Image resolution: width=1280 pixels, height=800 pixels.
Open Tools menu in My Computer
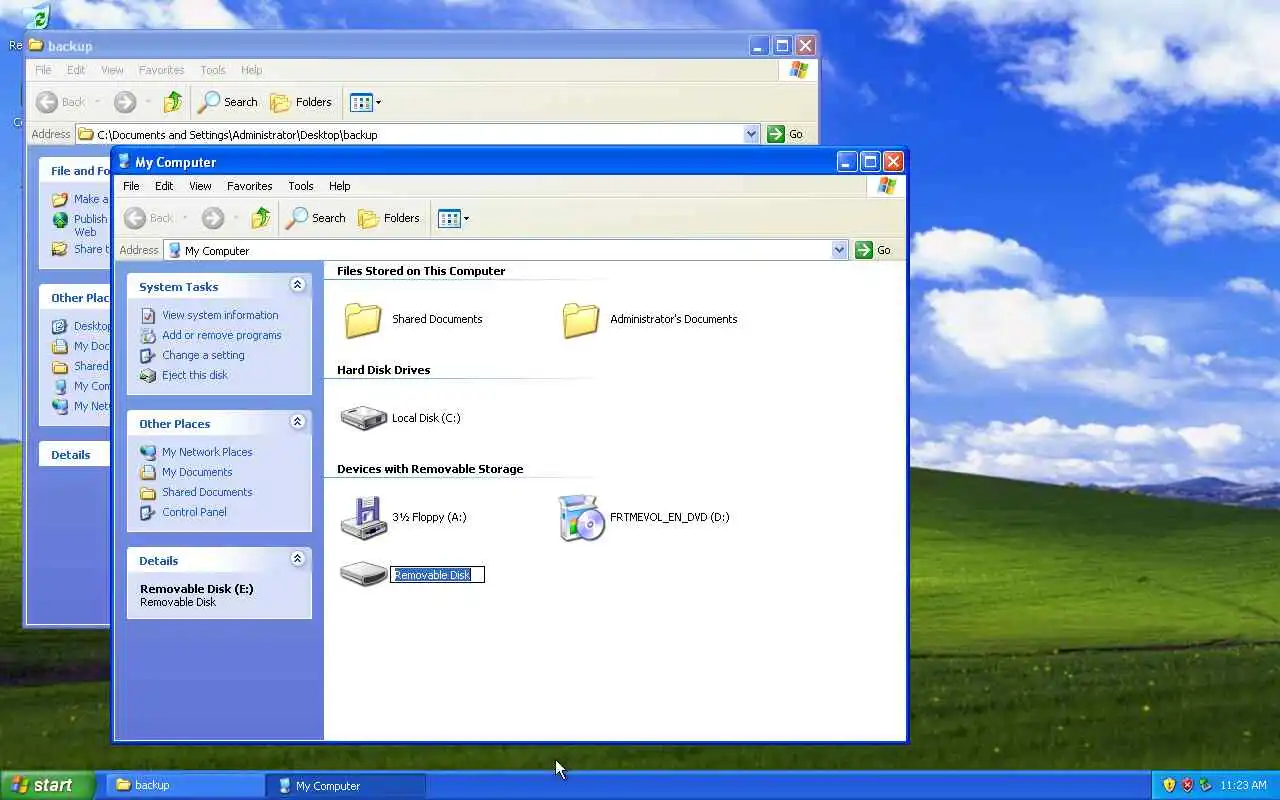click(x=301, y=186)
